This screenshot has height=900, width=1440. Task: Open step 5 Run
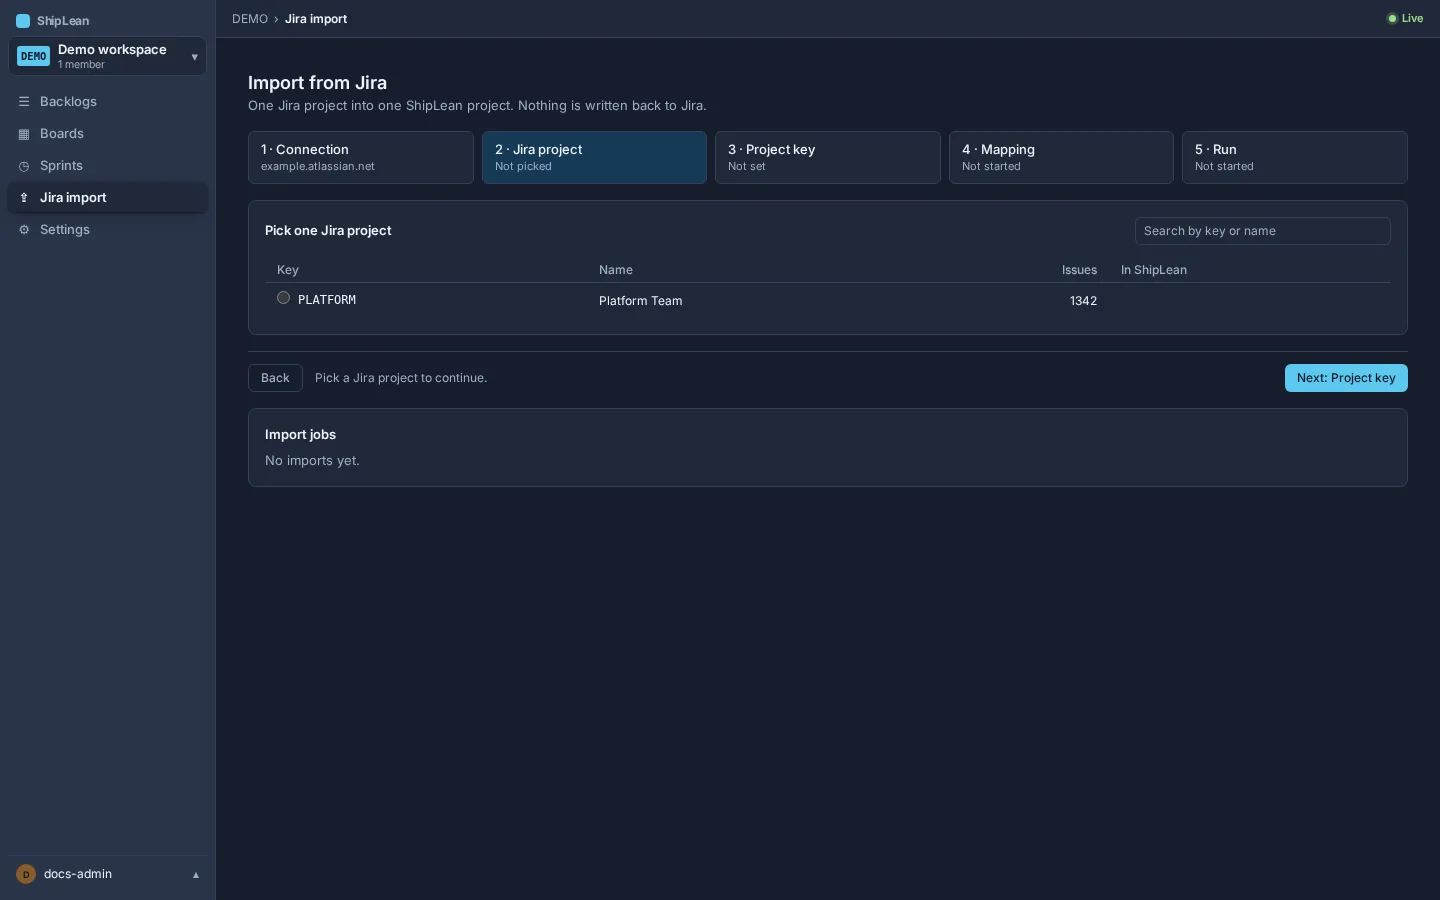(x=1295, y=157)
